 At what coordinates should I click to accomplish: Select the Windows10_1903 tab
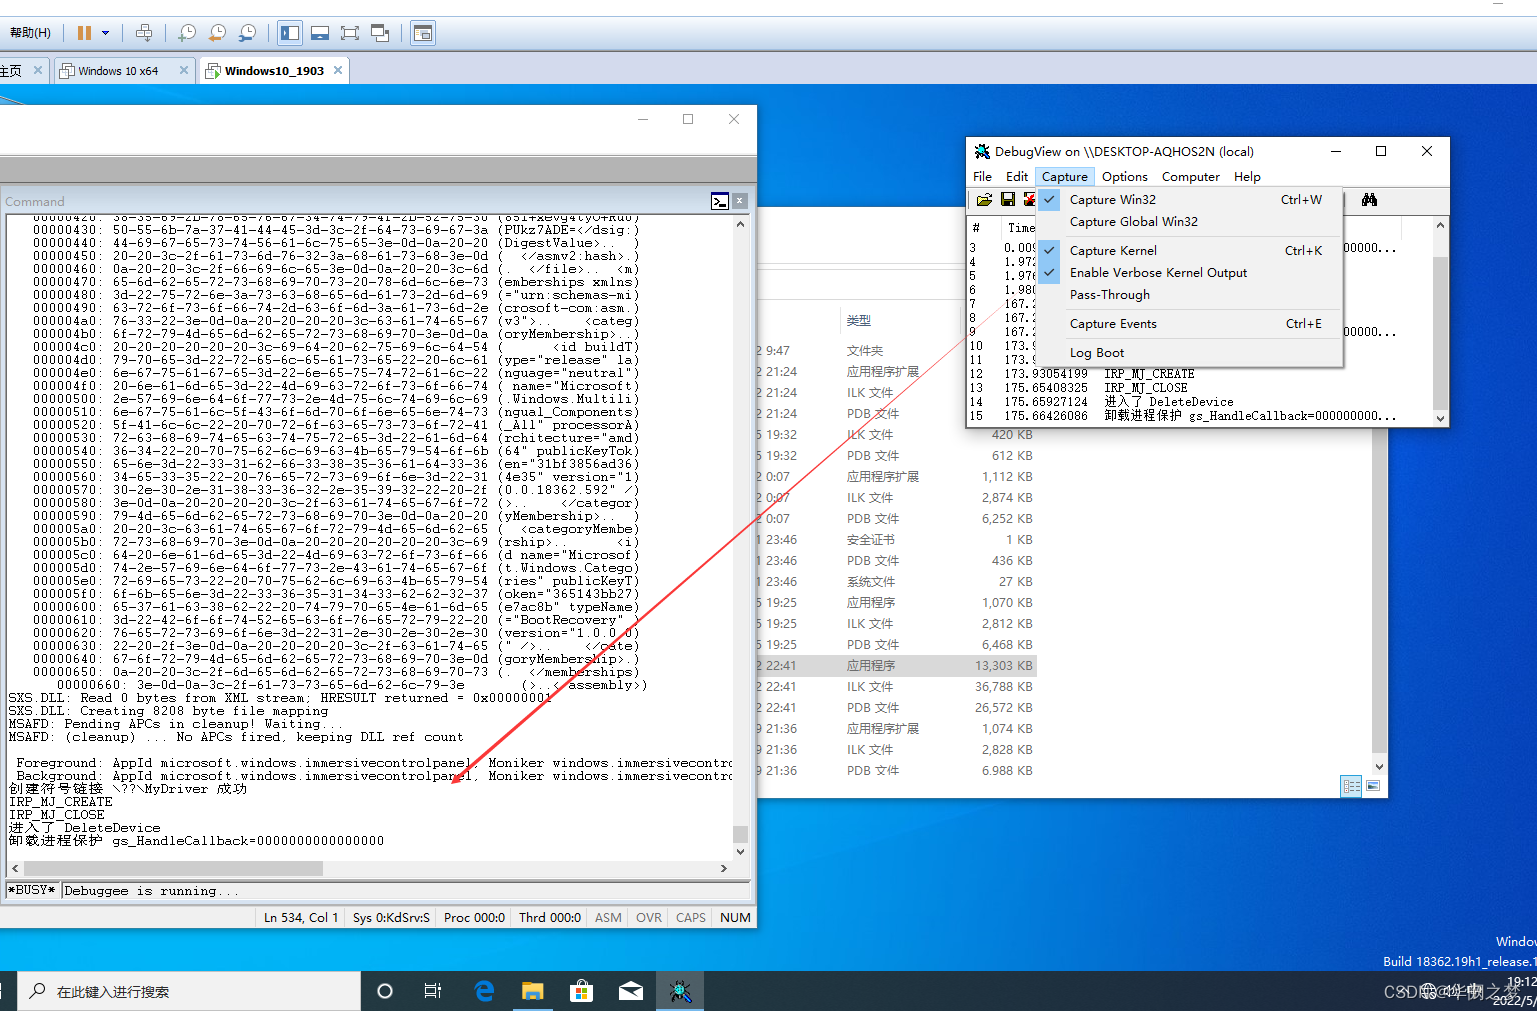point(274,71)
